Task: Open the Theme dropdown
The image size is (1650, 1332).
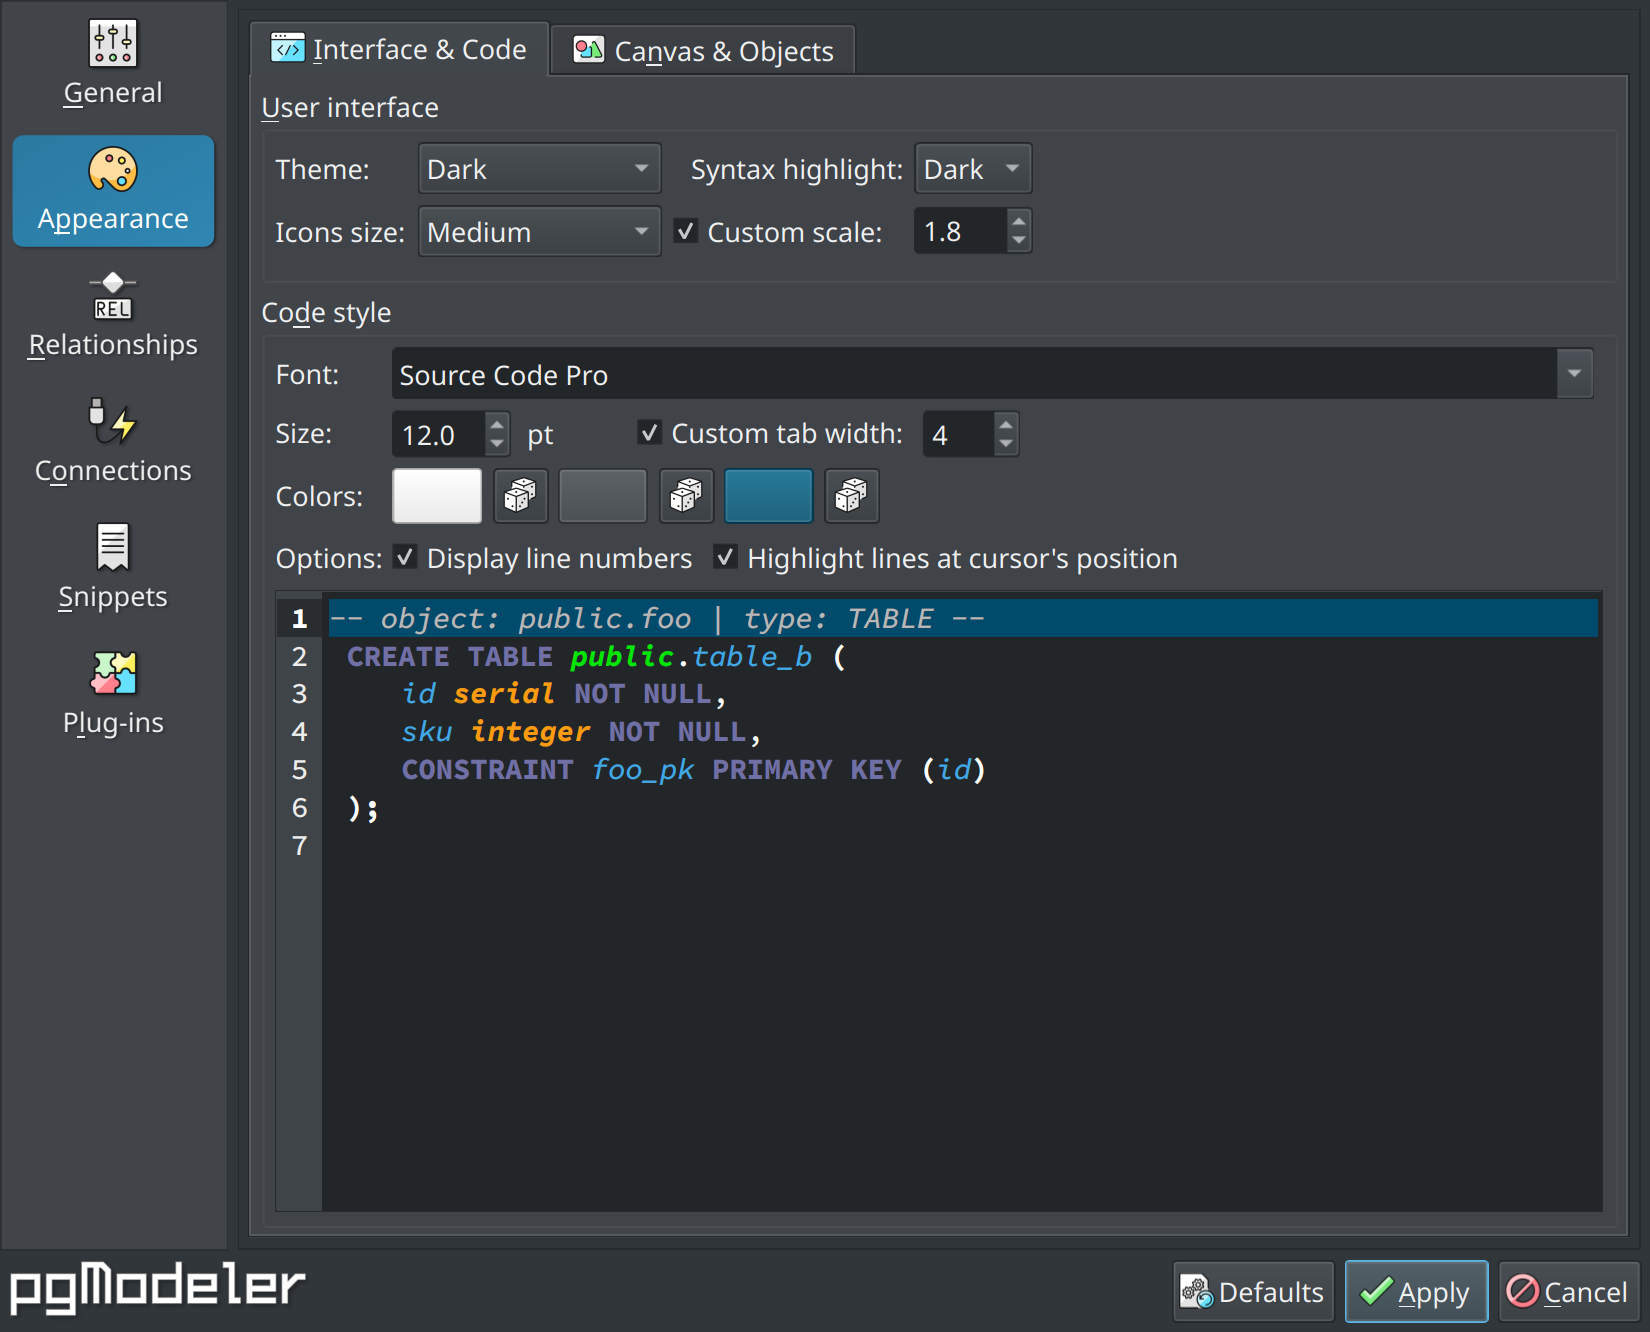Action: 539,169
